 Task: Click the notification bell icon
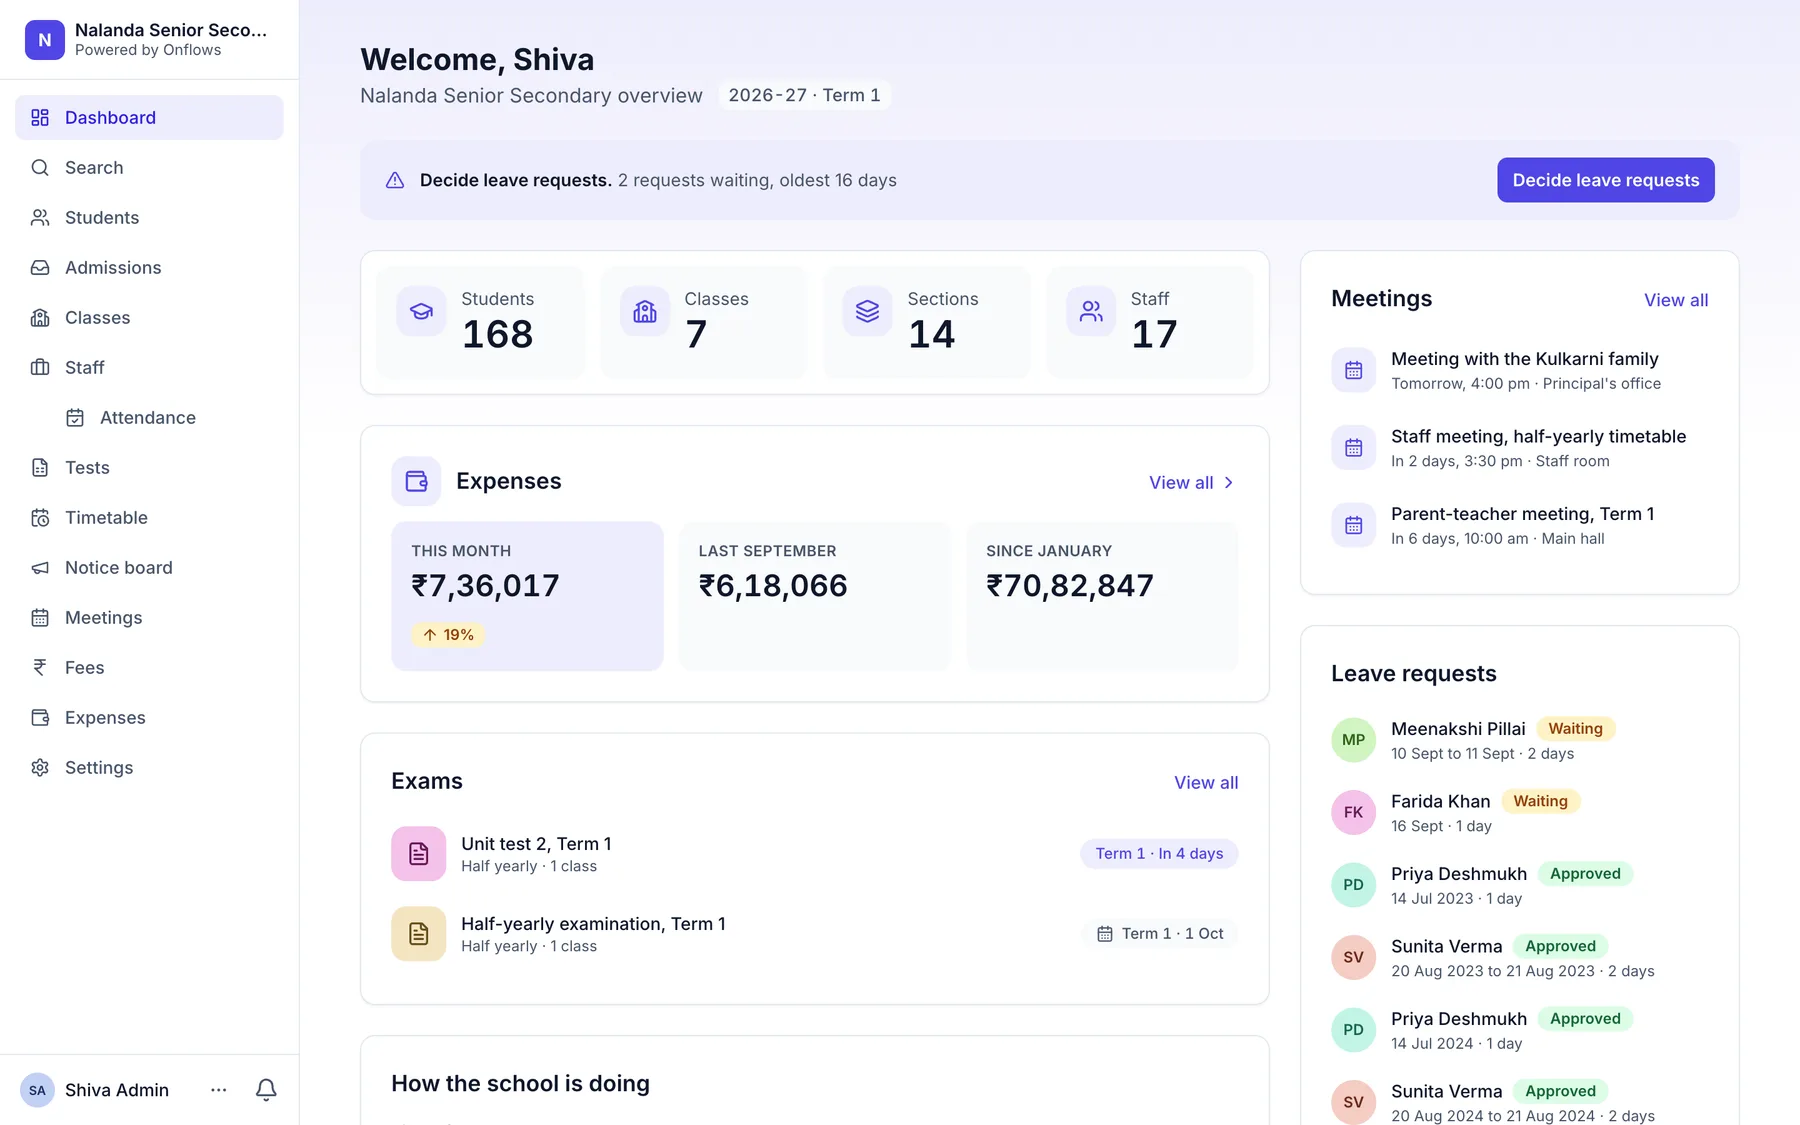click(266, 1089)
